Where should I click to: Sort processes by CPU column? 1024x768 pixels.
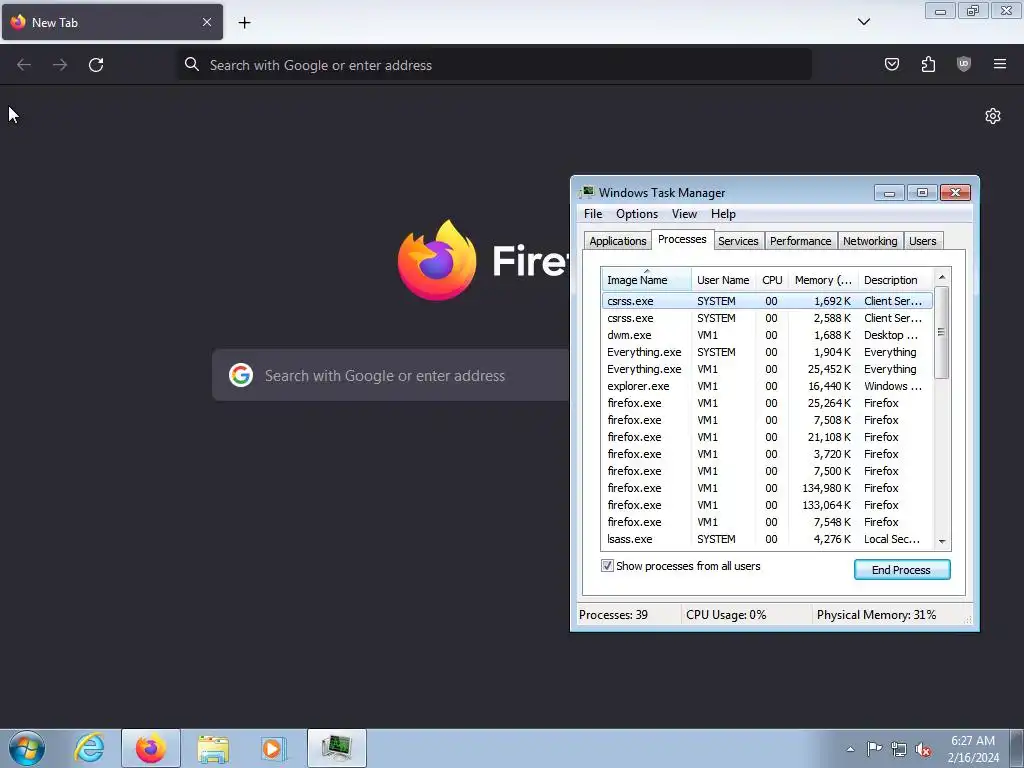pos(772,280)
